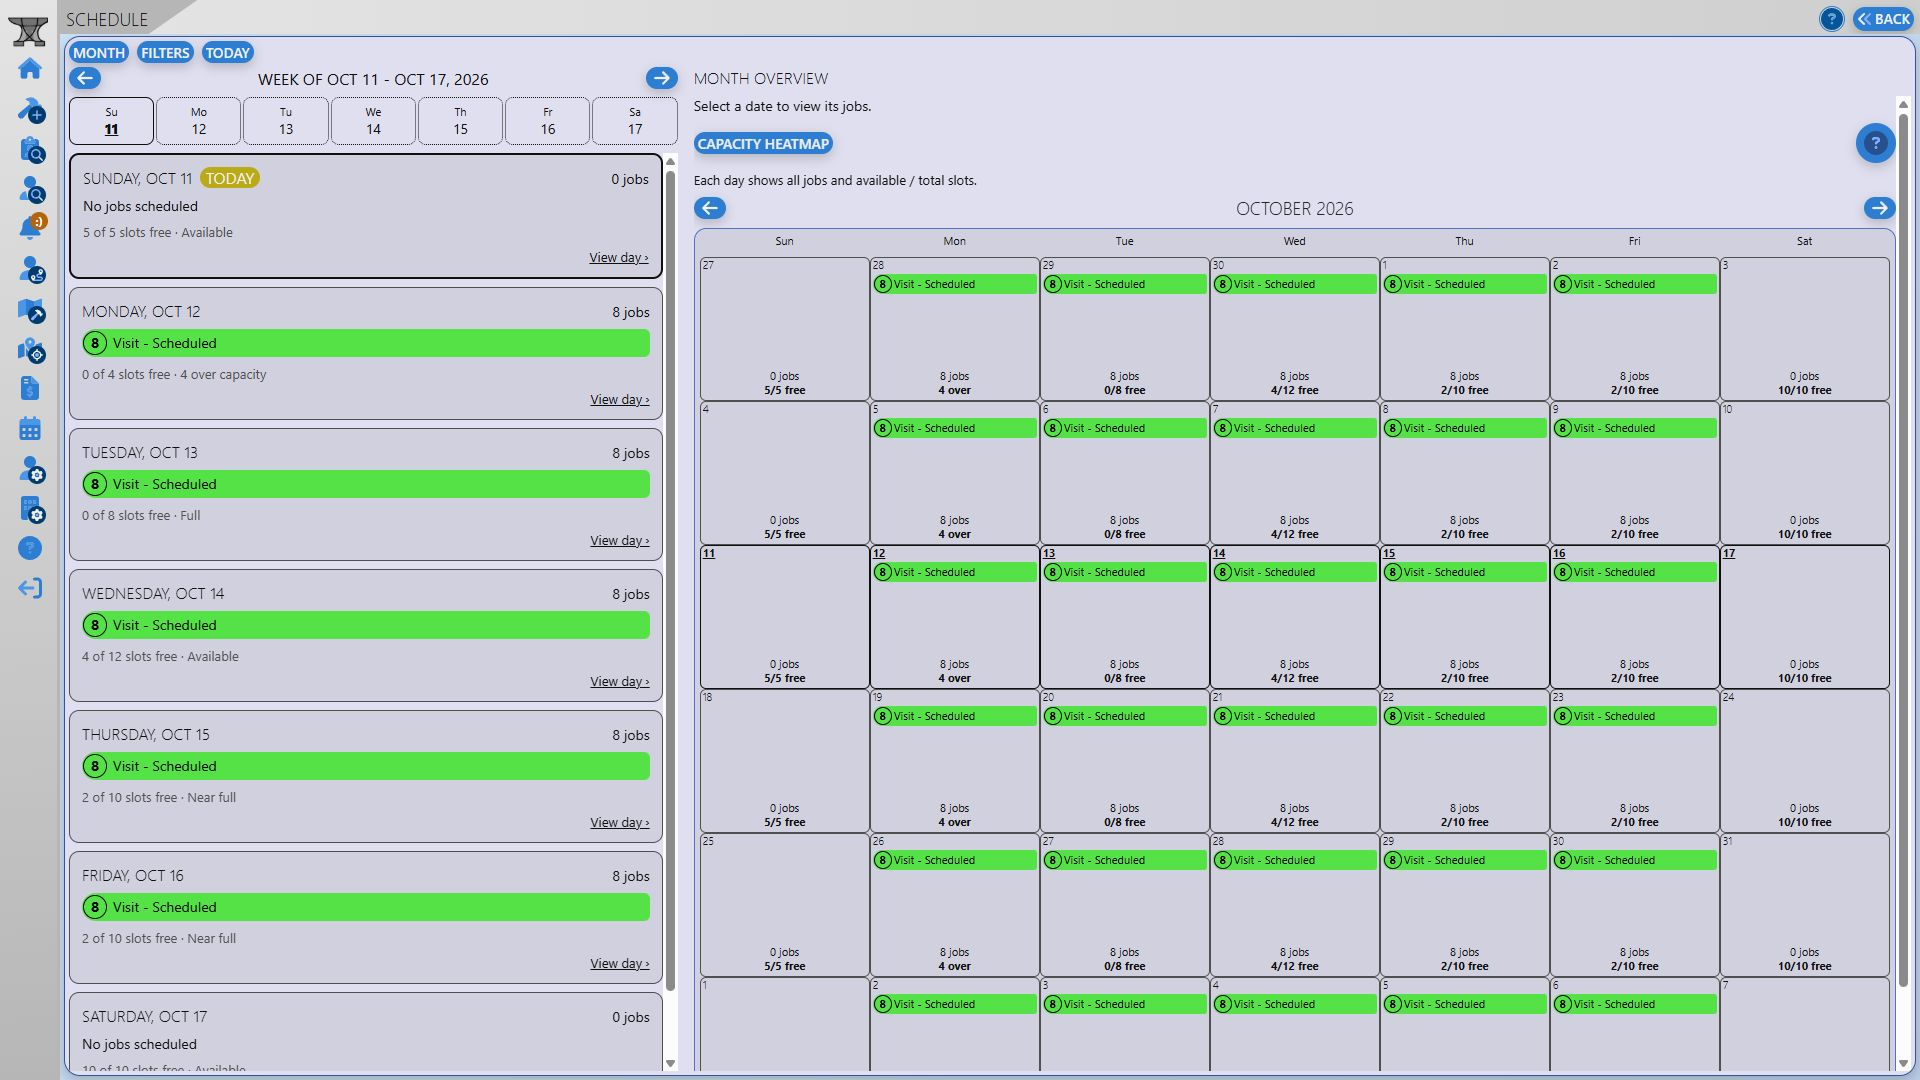1920x1080 pixels.
Task: Open View day link for Sunday, Oct 11
Action: click(618, 257)
